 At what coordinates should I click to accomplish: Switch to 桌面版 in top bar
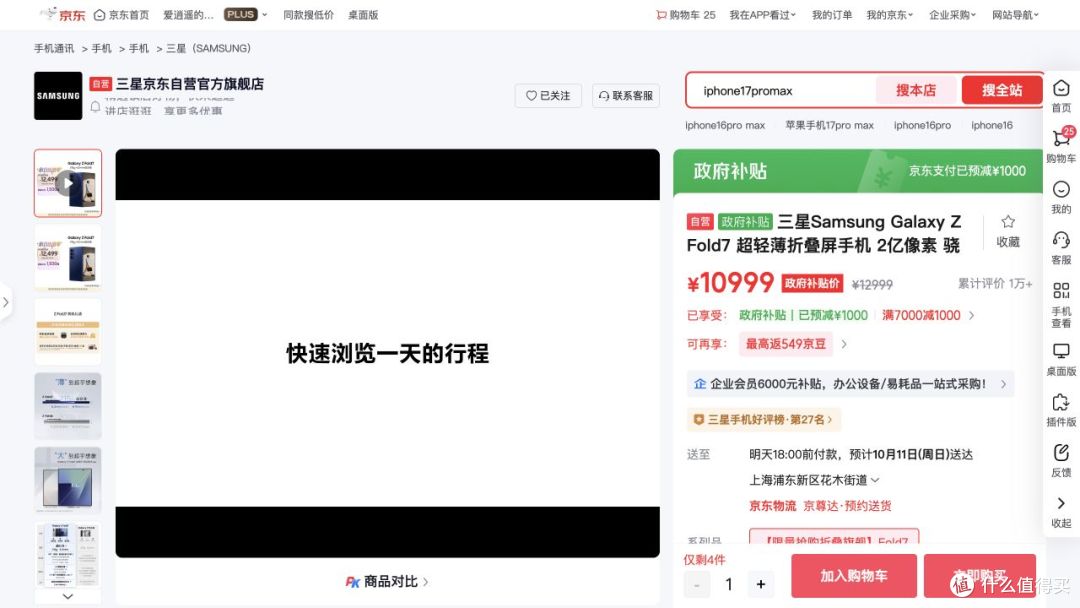pos(363,15)
